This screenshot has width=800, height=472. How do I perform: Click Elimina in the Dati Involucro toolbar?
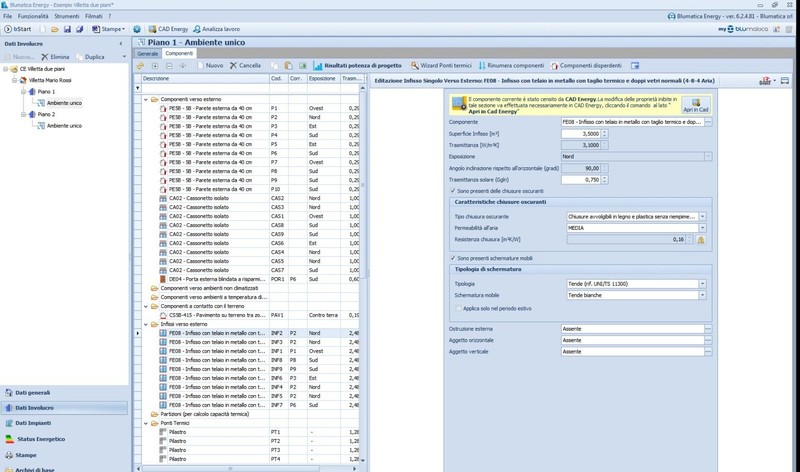click(55, 57)
